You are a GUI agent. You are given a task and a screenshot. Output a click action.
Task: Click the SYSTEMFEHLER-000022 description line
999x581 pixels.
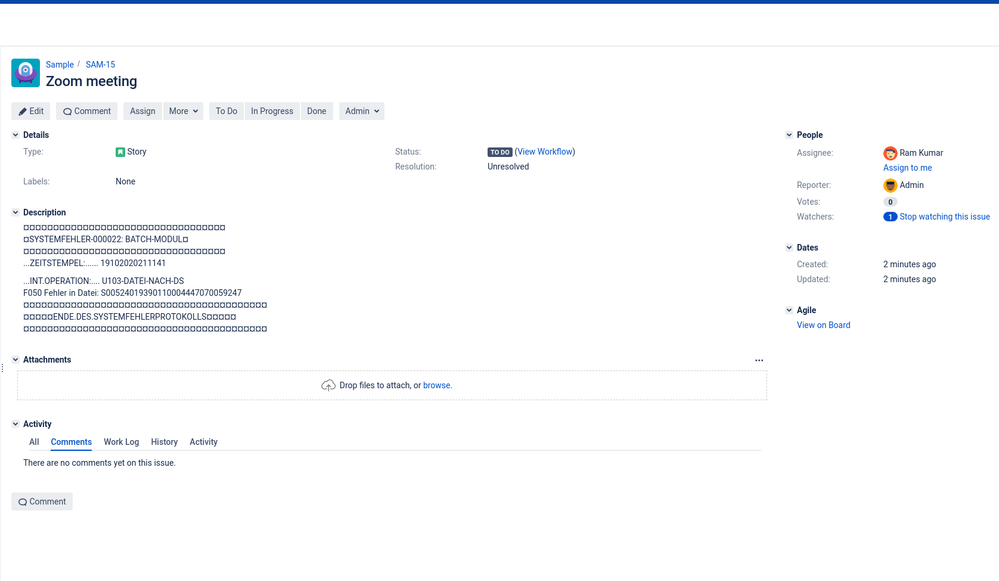click(x=106, y=240)
